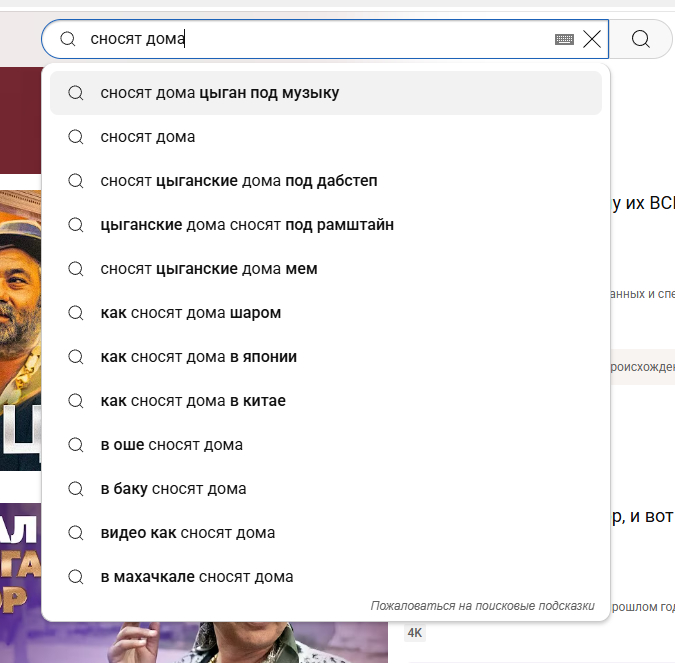The height and width of the screenshot is (663, 675).
Task: Select suggestion 'сносят цыганские дома под дабстеп'
Action: tap(238, 181)
